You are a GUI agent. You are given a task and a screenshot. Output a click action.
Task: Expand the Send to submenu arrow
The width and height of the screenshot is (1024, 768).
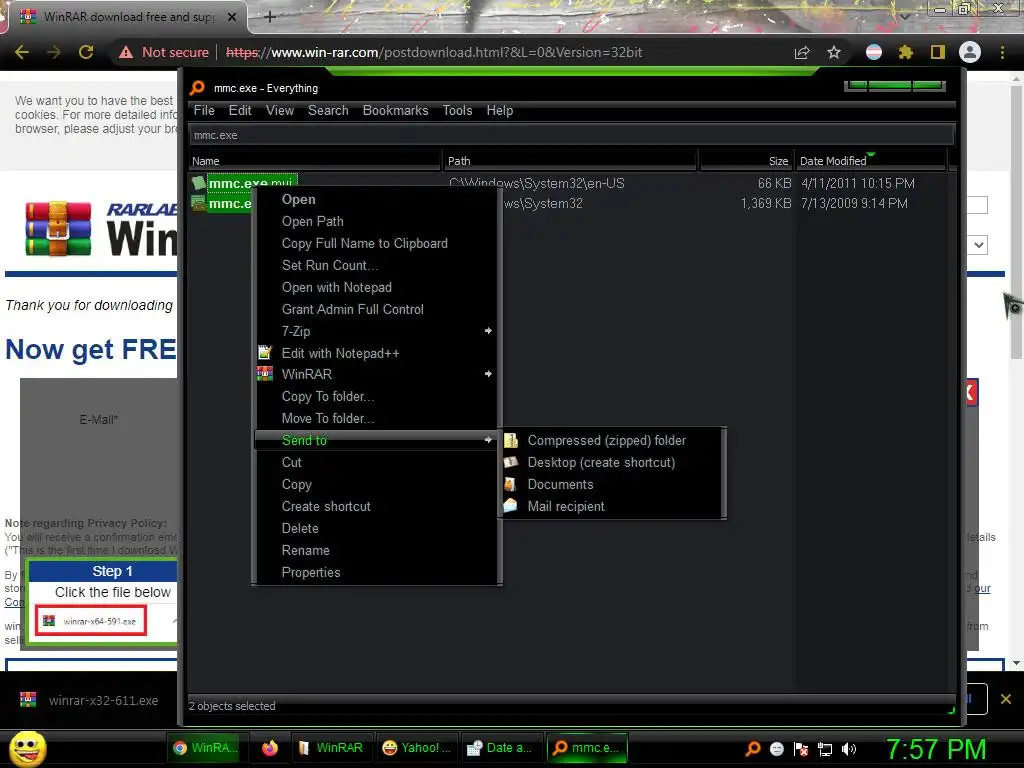tap(488, 440)
